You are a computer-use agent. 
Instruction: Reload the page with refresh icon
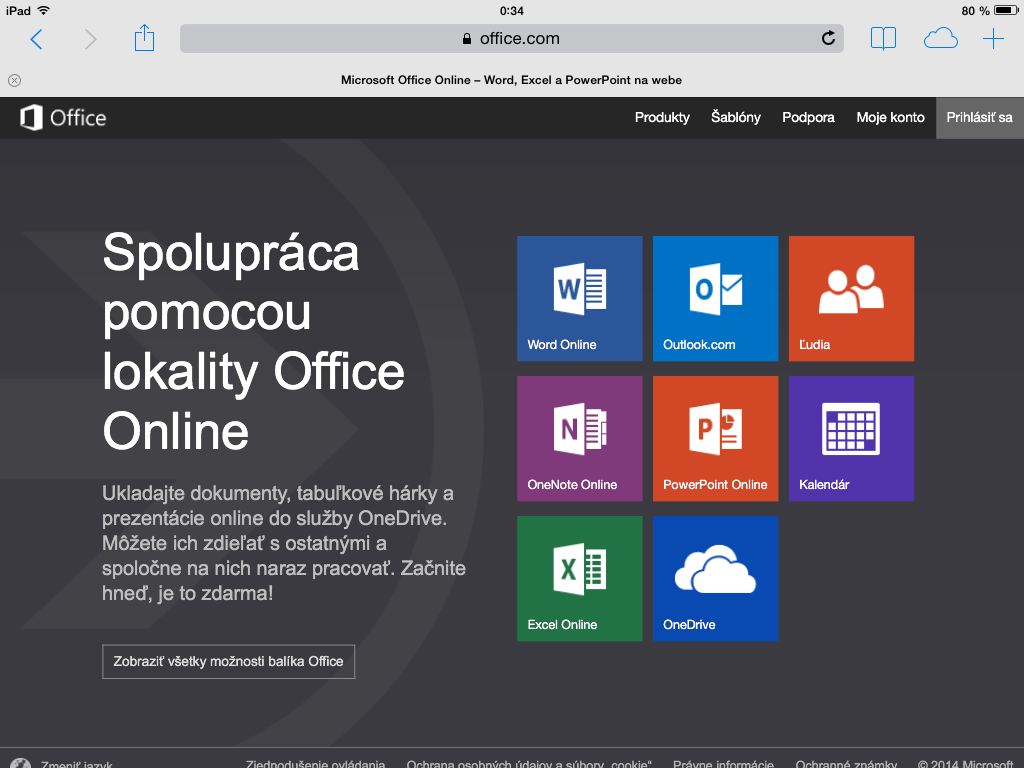[x=828, y=38]
